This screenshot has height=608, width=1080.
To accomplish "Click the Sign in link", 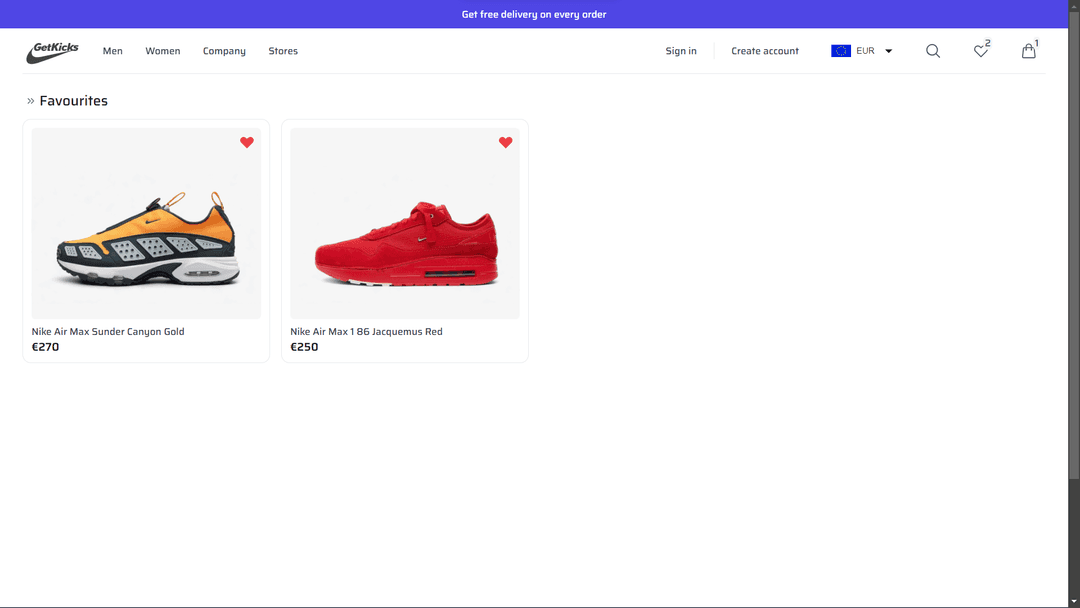I will click(x=681, y=51).
